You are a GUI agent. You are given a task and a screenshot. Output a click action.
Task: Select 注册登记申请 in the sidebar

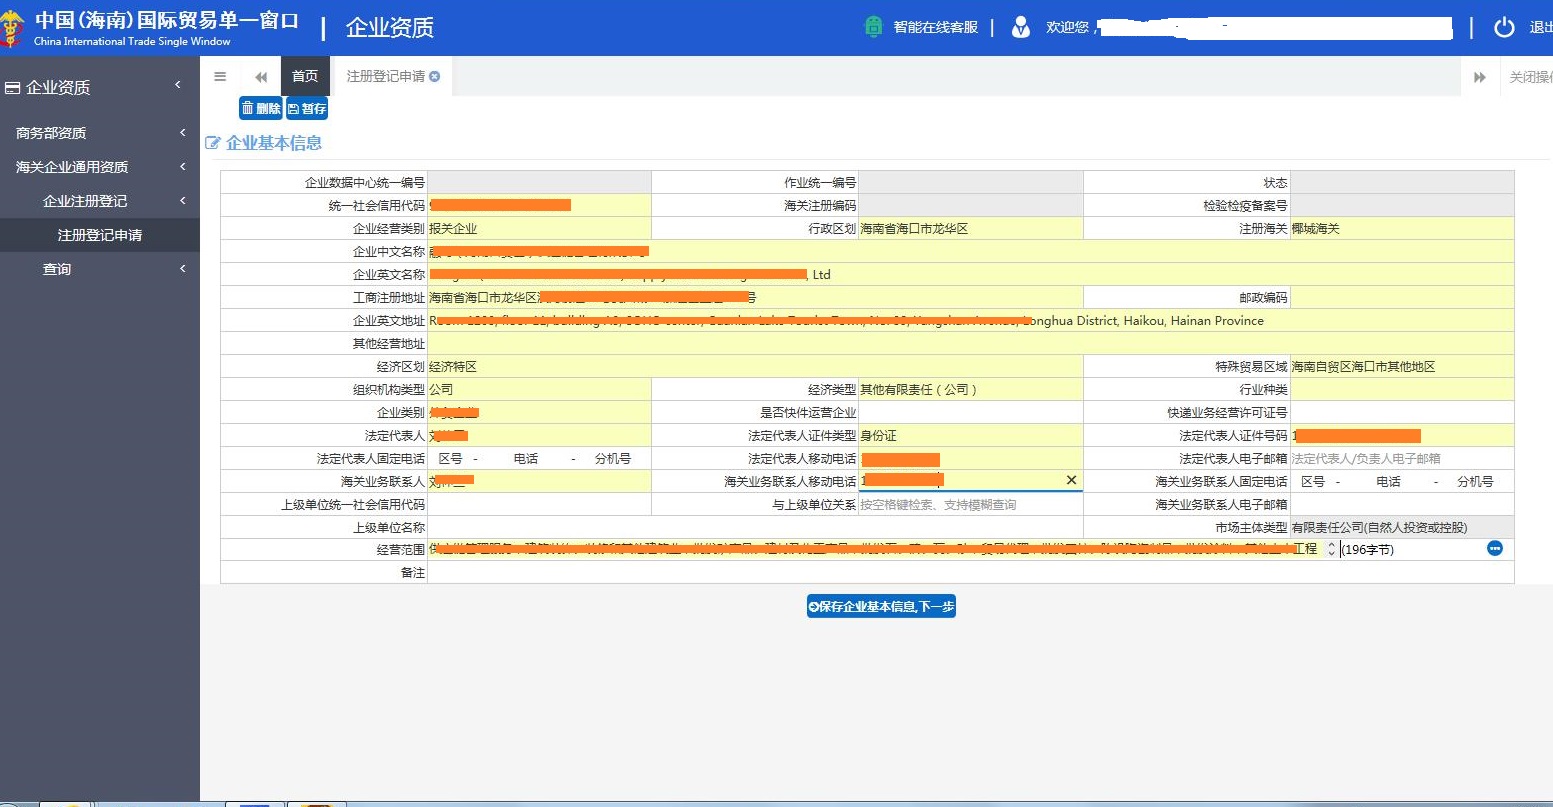100,235
